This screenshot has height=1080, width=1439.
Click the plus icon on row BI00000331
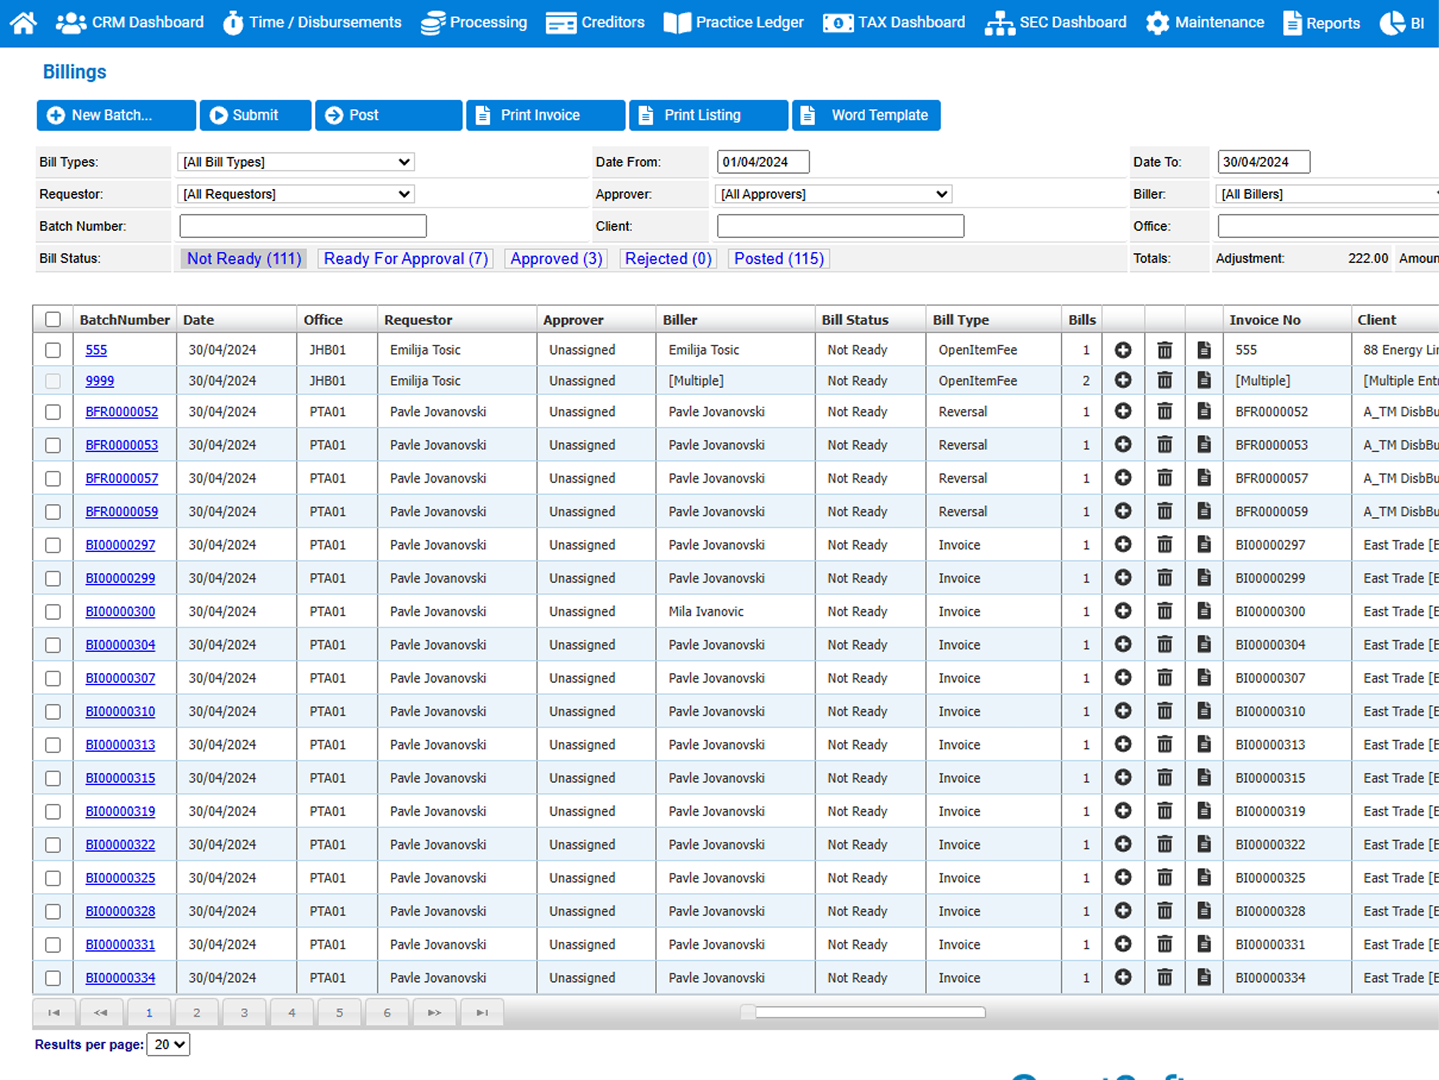pos(1123,945)
